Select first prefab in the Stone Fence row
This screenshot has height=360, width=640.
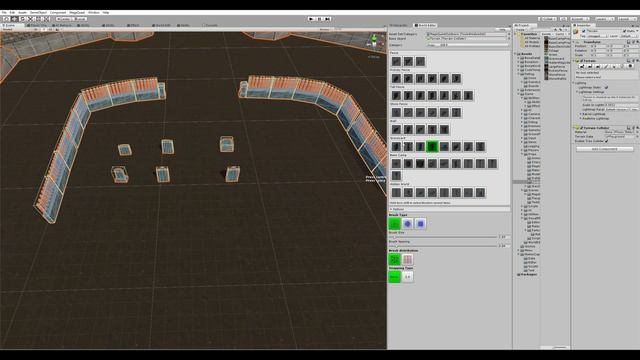tap(396, 112)
